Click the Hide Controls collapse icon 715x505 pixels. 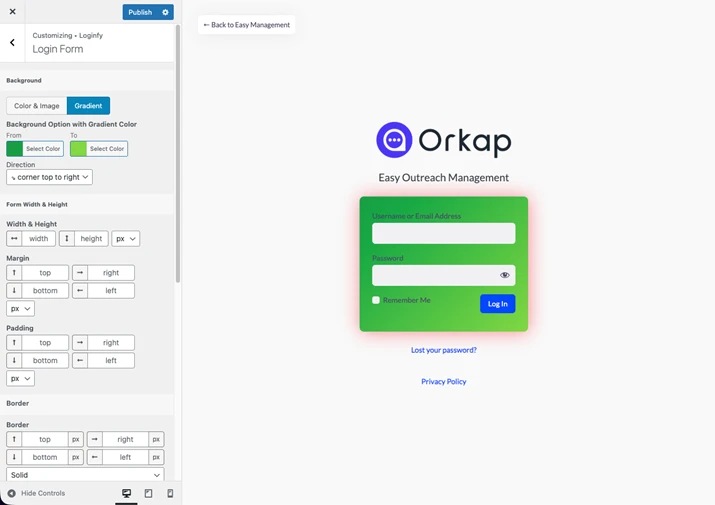click(x=12, y=493)
